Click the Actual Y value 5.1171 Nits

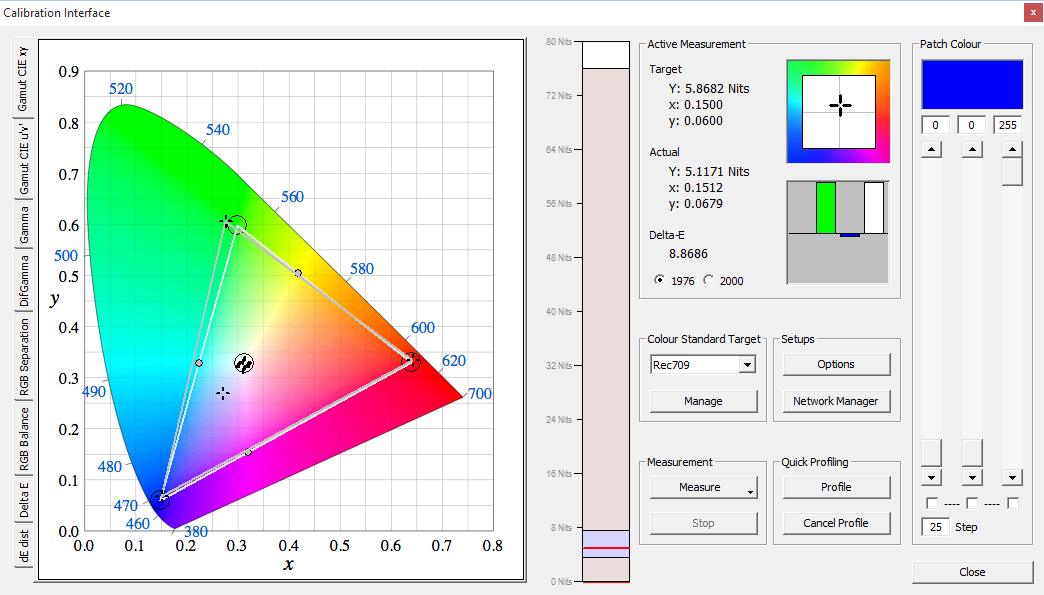pyautogui.click(x=709, y=172)
